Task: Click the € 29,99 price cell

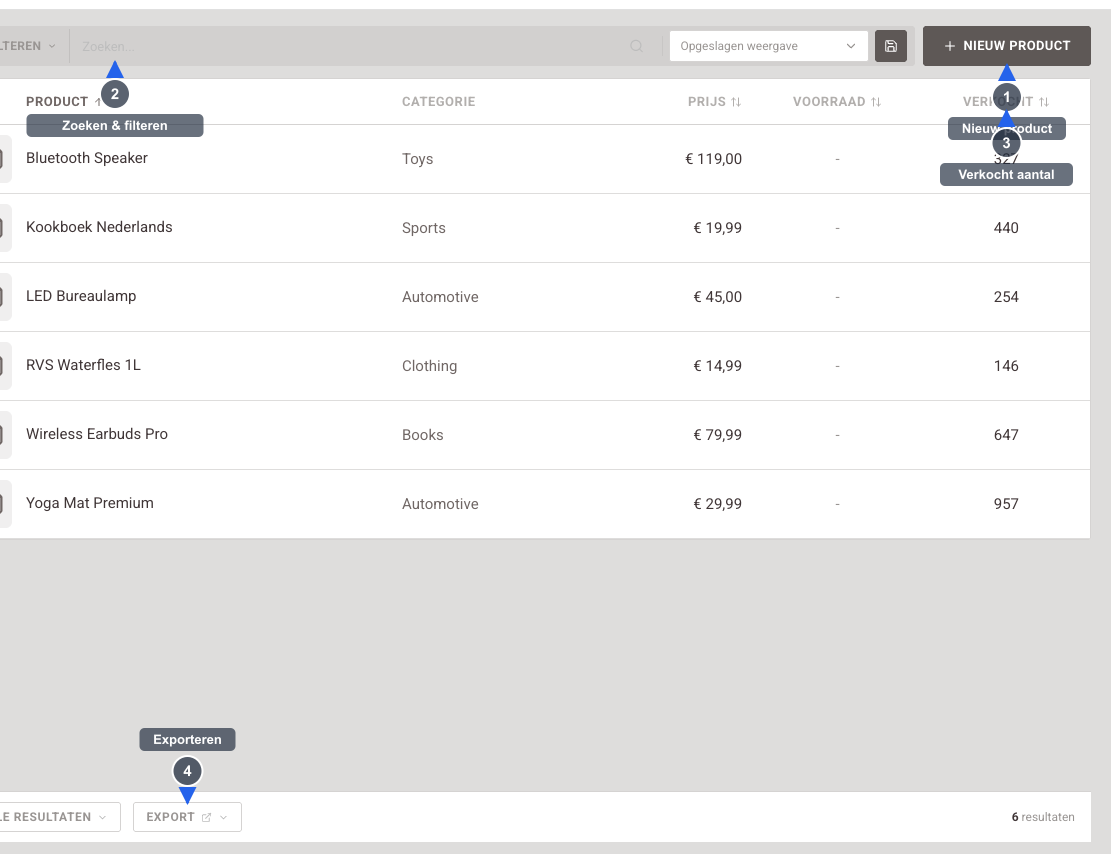Action: (x=718, y=504)
